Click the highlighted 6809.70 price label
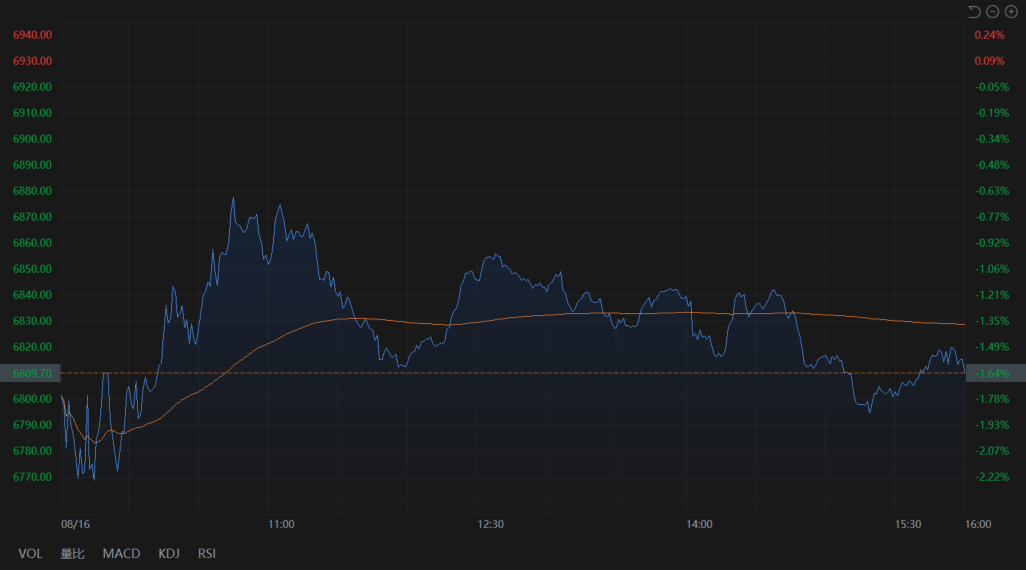 (x=31, y=373)
